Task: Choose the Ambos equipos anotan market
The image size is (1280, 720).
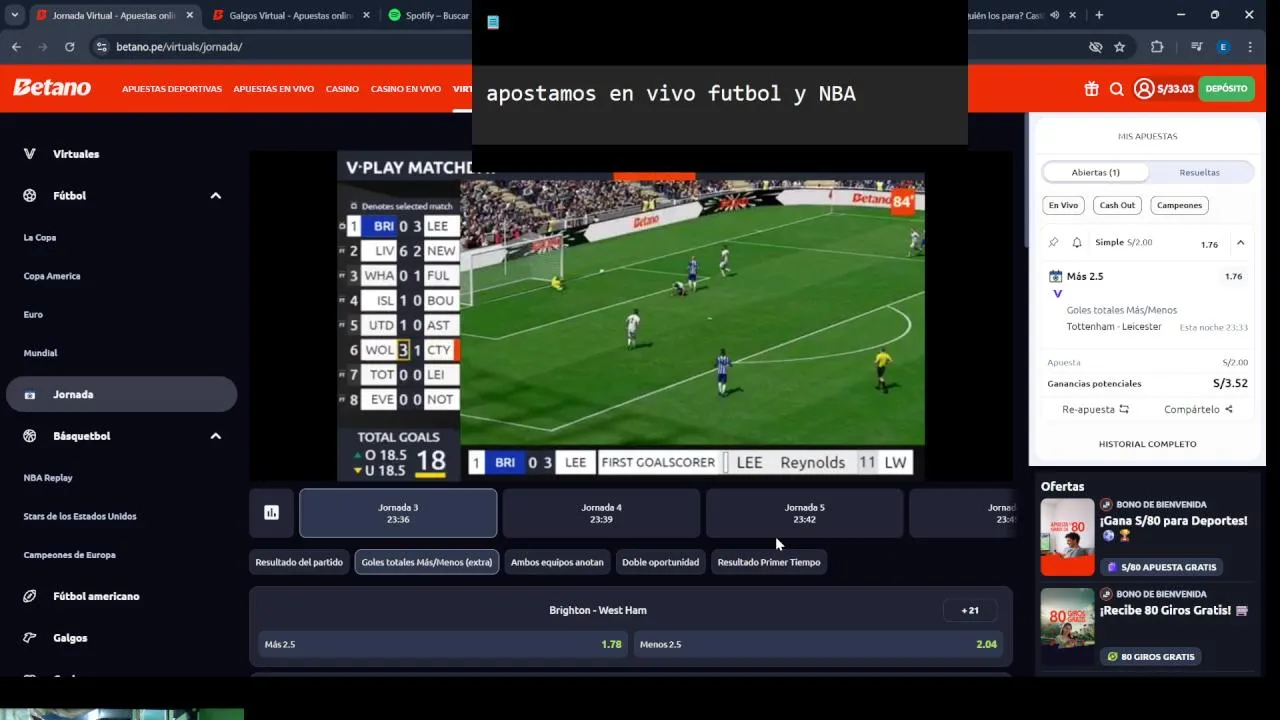Action: (x=557, y=562)
